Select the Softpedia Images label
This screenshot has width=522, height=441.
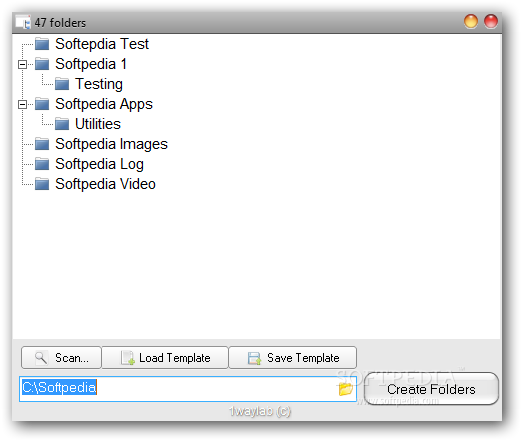111,144
